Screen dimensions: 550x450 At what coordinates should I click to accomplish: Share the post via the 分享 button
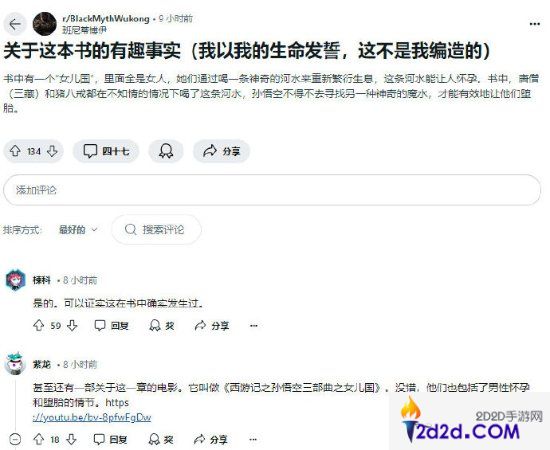tap(221, 151)
